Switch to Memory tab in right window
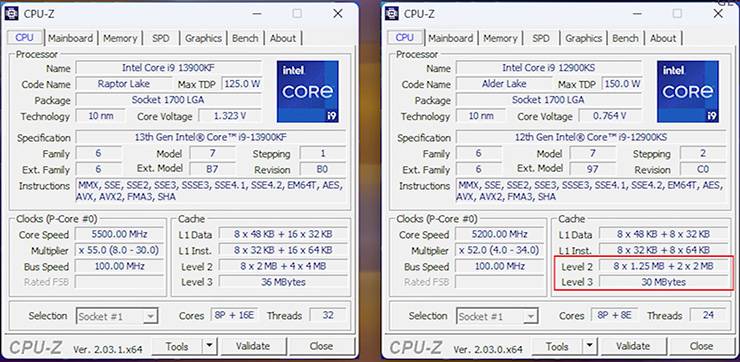 (500, 38)
